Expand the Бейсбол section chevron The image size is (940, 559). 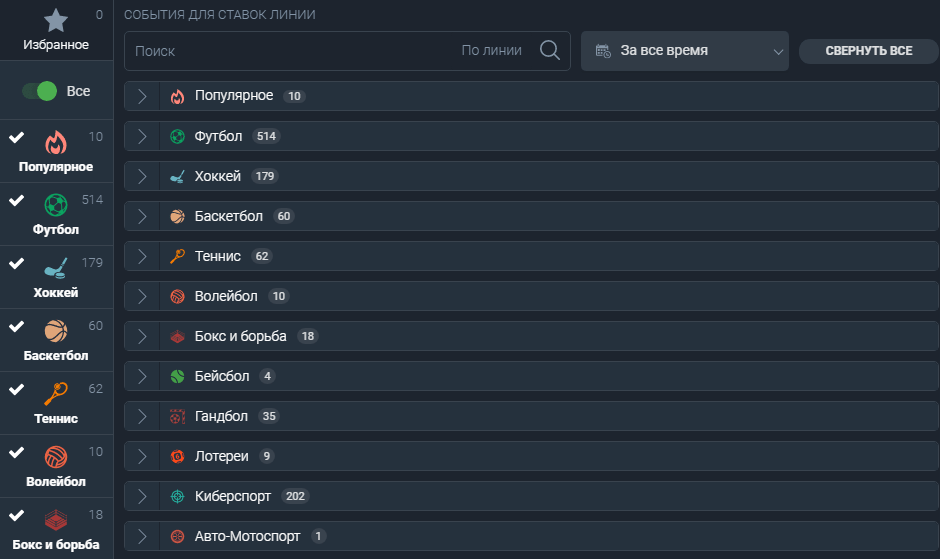point(142,376)
